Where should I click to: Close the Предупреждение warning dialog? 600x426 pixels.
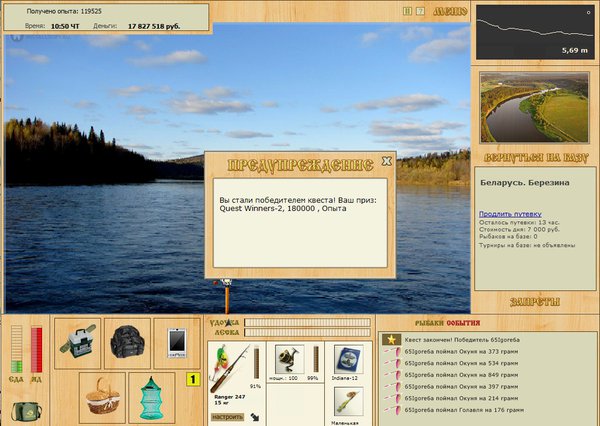[x=386, y=161]
